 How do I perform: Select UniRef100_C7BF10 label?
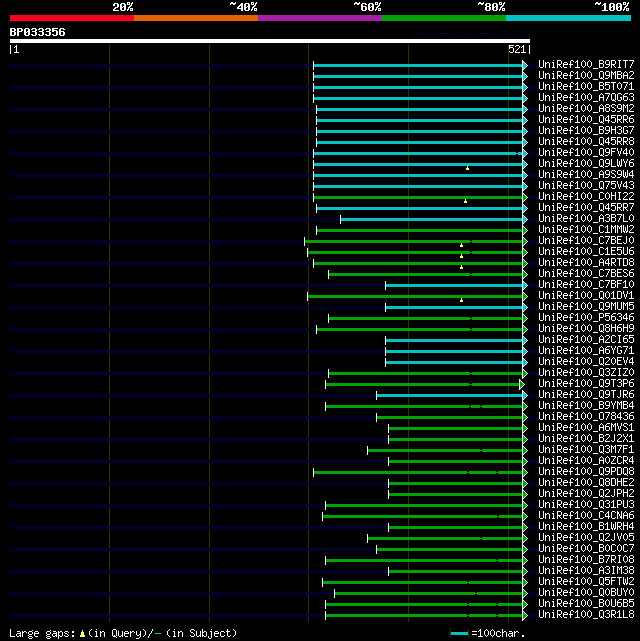click(x=586, y=285)
